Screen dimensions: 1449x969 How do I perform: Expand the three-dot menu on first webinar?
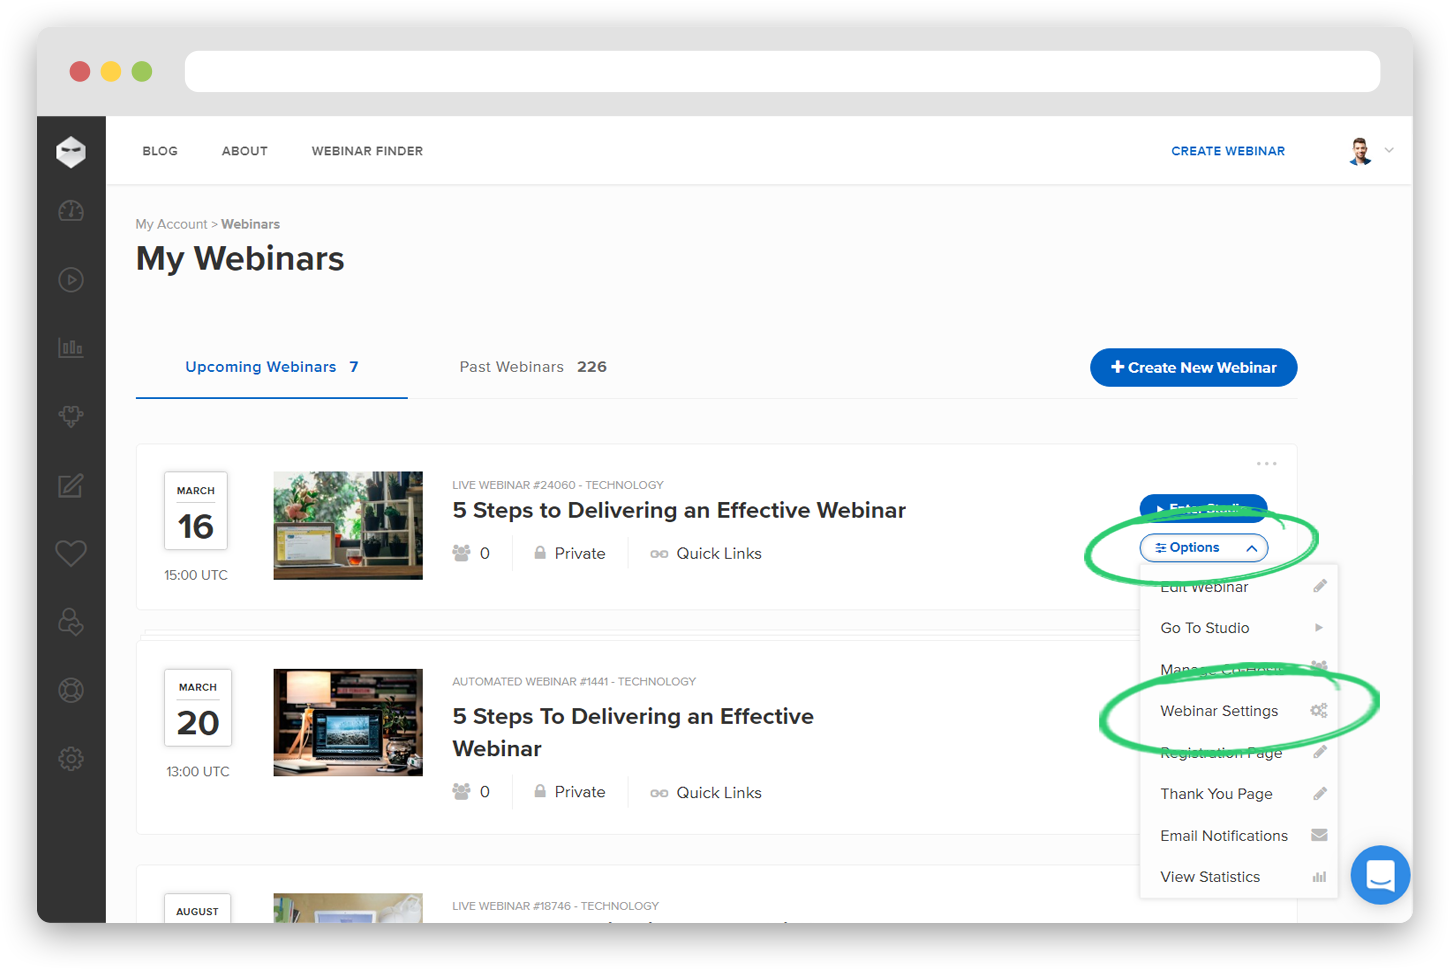(1266, 462)
